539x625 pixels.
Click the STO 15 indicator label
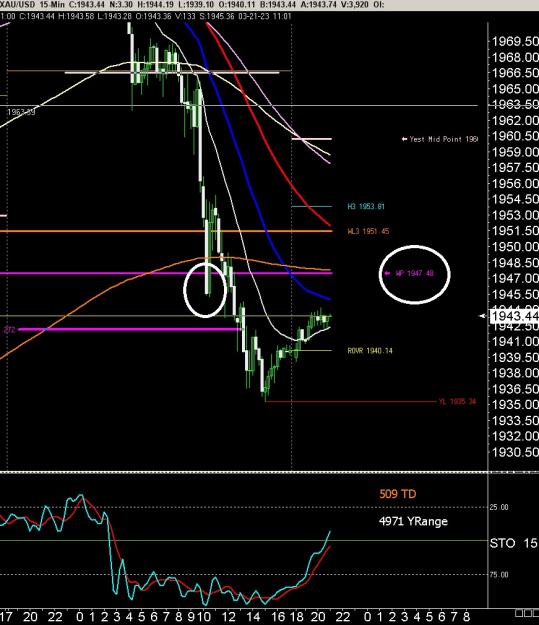pos(514,543)
